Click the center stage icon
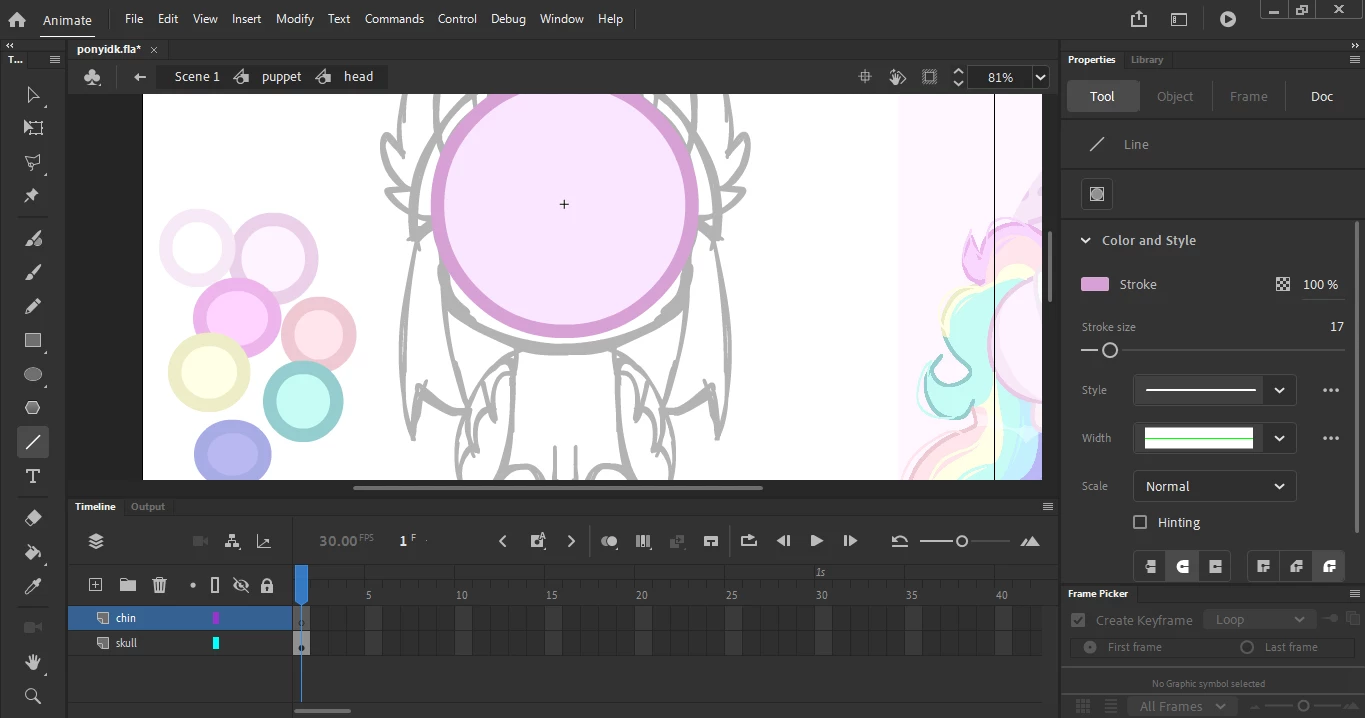Screen dimensions: 1365x718 click(x=866, y=77)
